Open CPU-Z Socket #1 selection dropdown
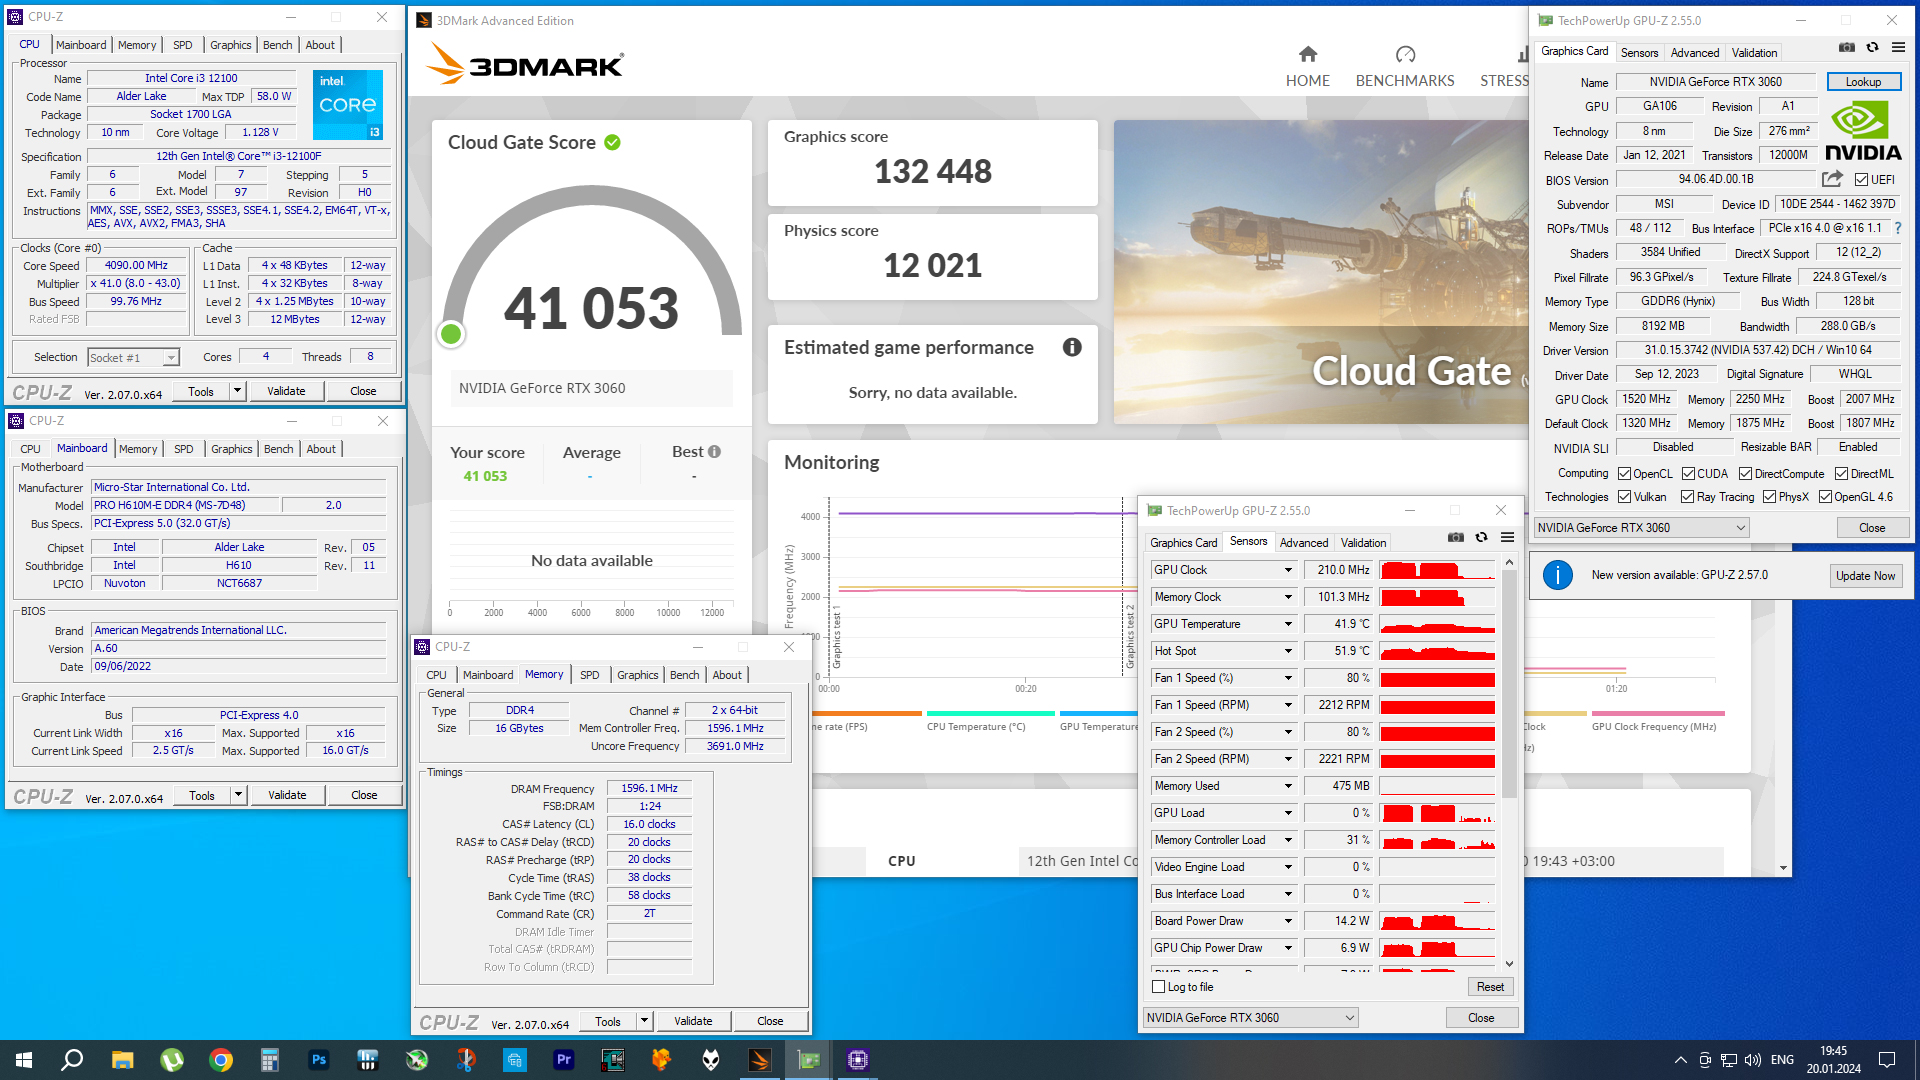This screenshot has width=1920, height=1080. (132, 358)
